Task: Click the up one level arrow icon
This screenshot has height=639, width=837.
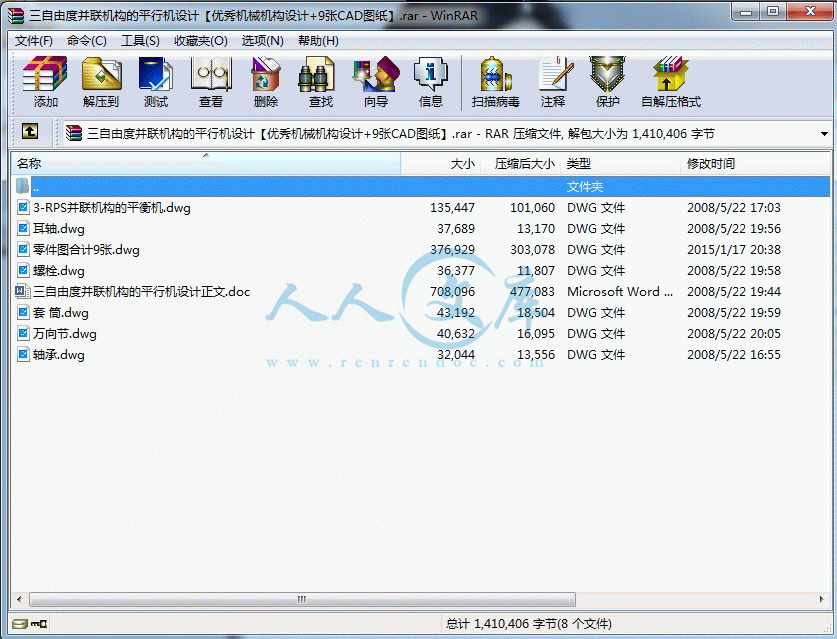Action: [x=30, y=131]
